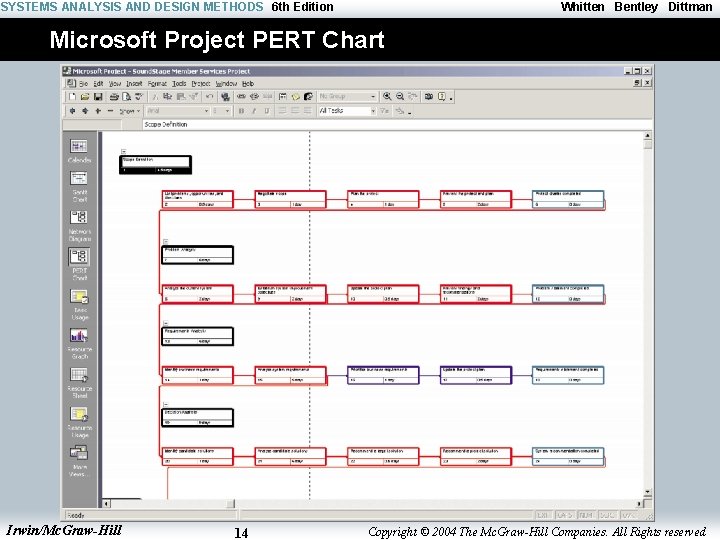Open an existing project with folder icon
Screen dimensions: 720x540
pyautogui.click(x=85, y=96)
